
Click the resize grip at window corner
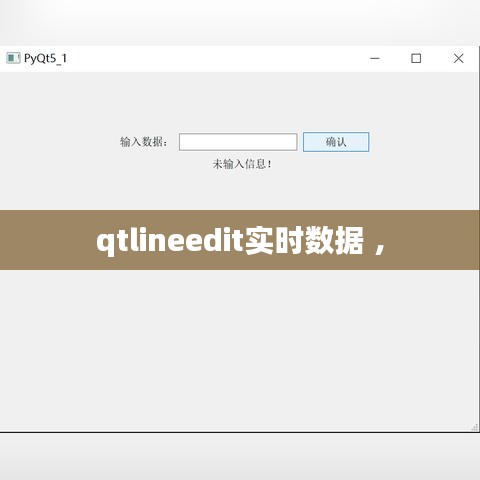(475, 427)
